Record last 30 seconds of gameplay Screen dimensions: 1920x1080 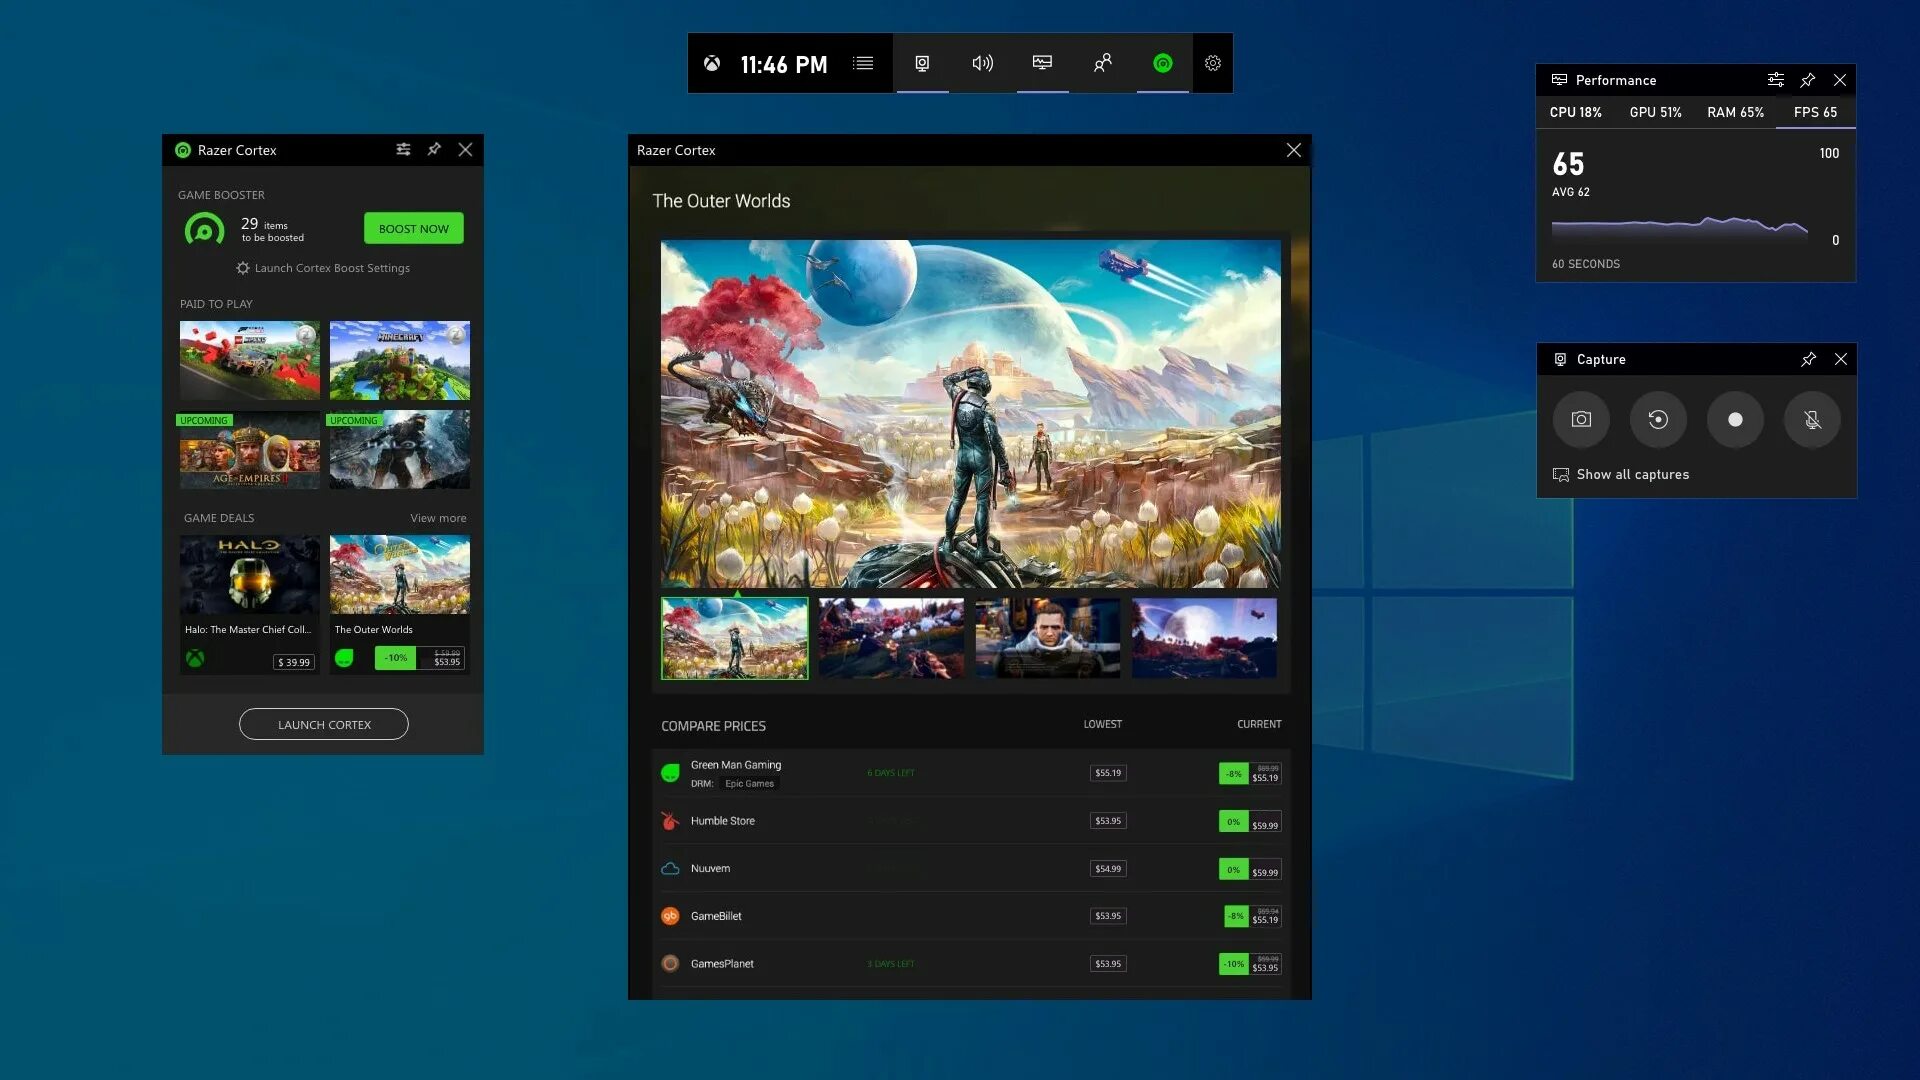pyautogui.click(x=1658, y=420)
